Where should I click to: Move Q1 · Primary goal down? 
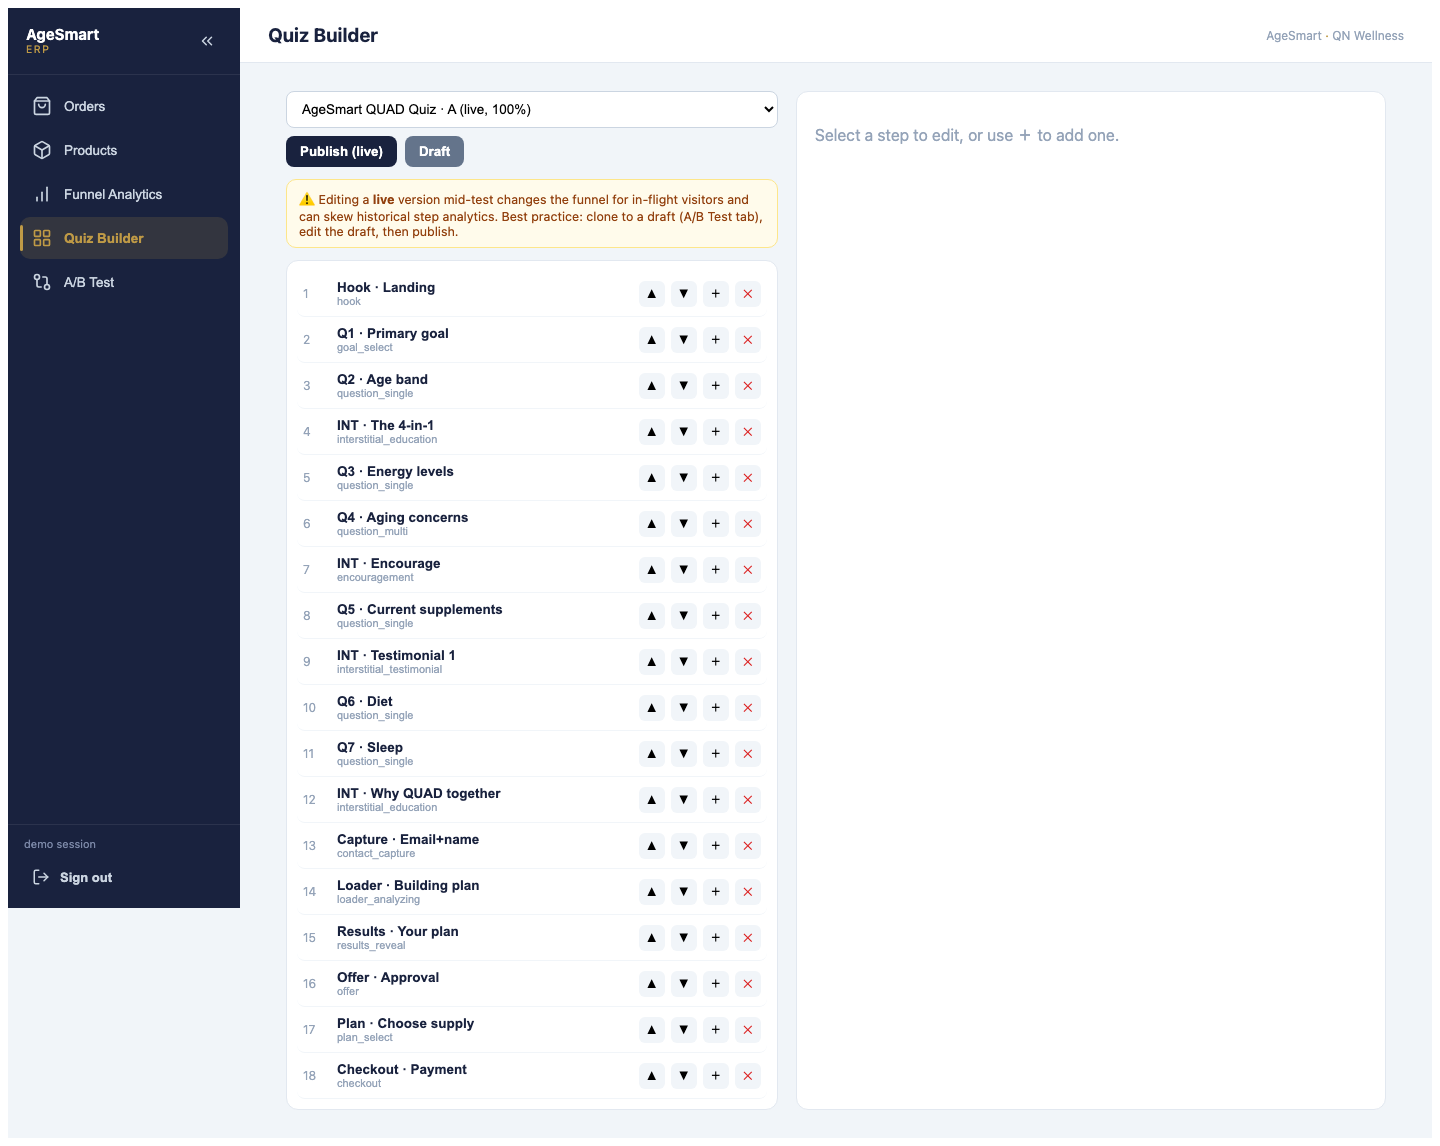point(684,340)
